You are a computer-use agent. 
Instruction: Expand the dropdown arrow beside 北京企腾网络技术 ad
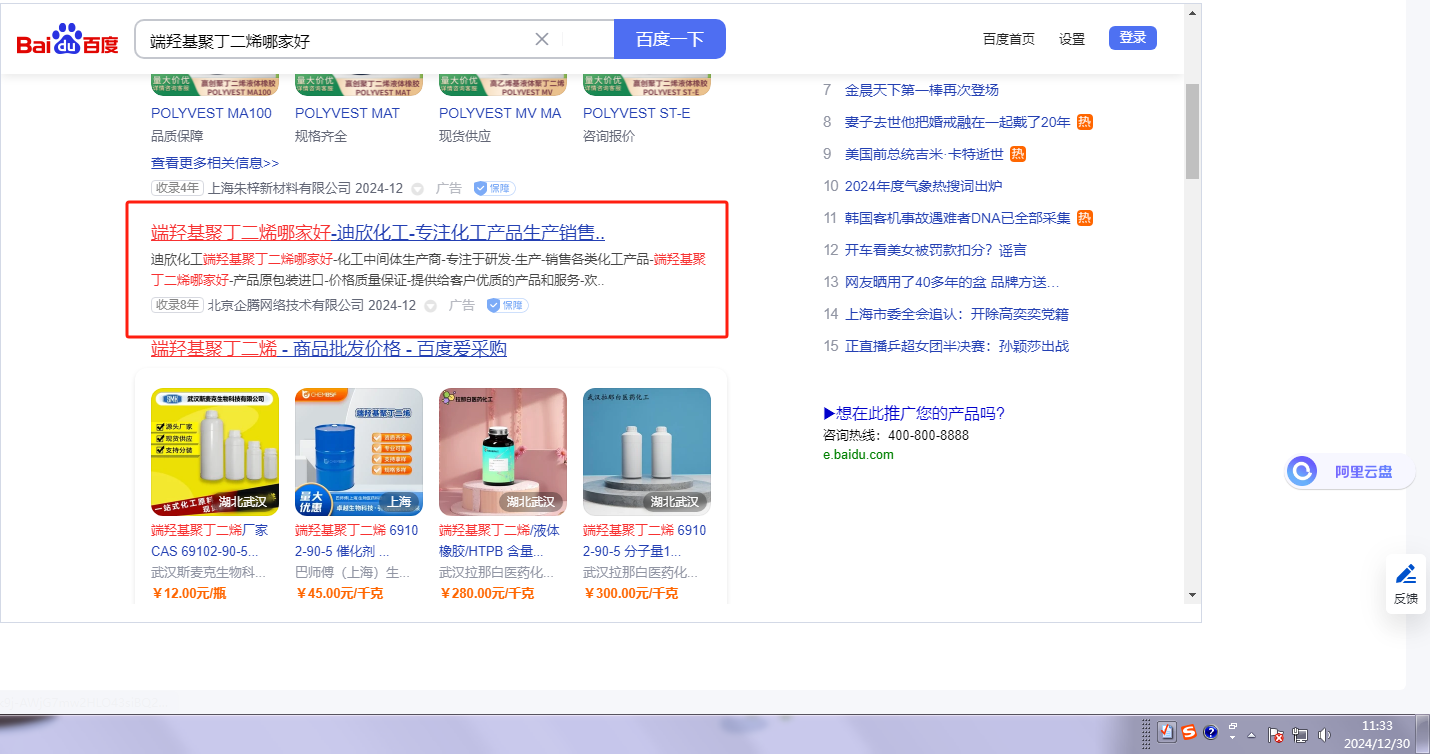click(x=430, y=305)
